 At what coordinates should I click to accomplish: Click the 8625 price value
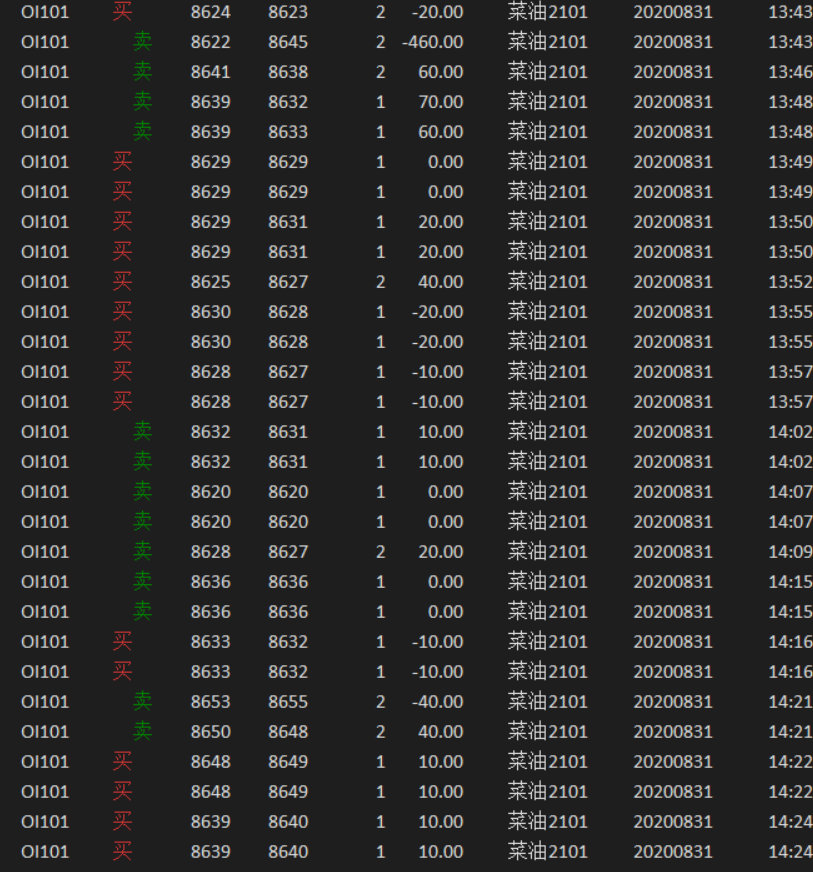coord(210,282)
